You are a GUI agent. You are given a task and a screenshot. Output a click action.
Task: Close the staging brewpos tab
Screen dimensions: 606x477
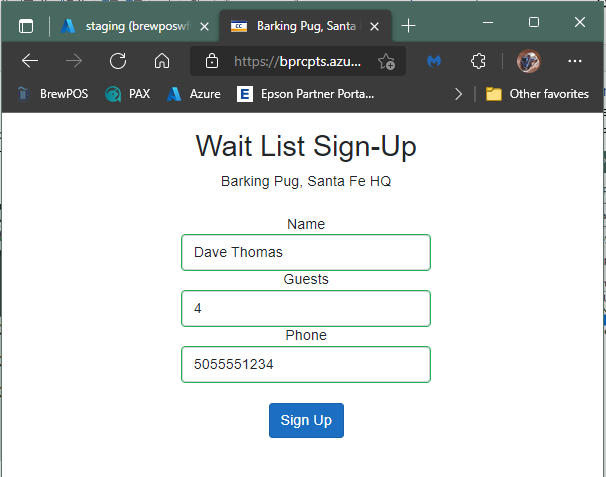[204, 26]
